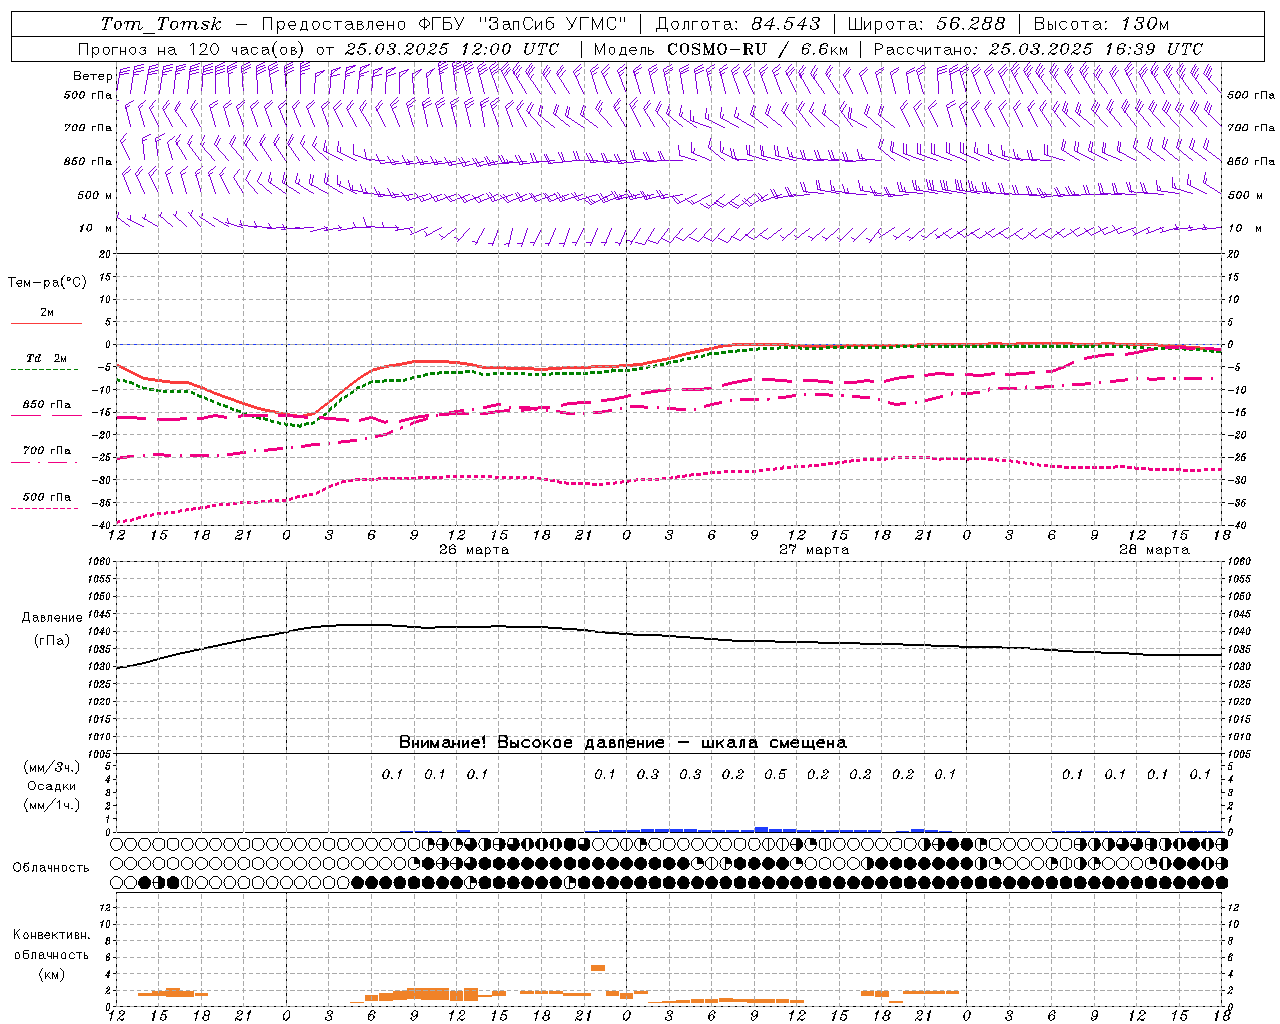Viewport: 1280px width, 1024px height.
Task: Click the '0.5' precipitation value
Action: pyautogui.click(x=775, y=774)
